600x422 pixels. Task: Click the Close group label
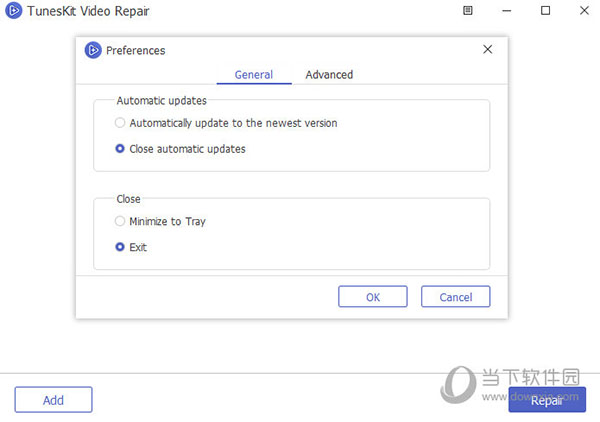[128, 199]
